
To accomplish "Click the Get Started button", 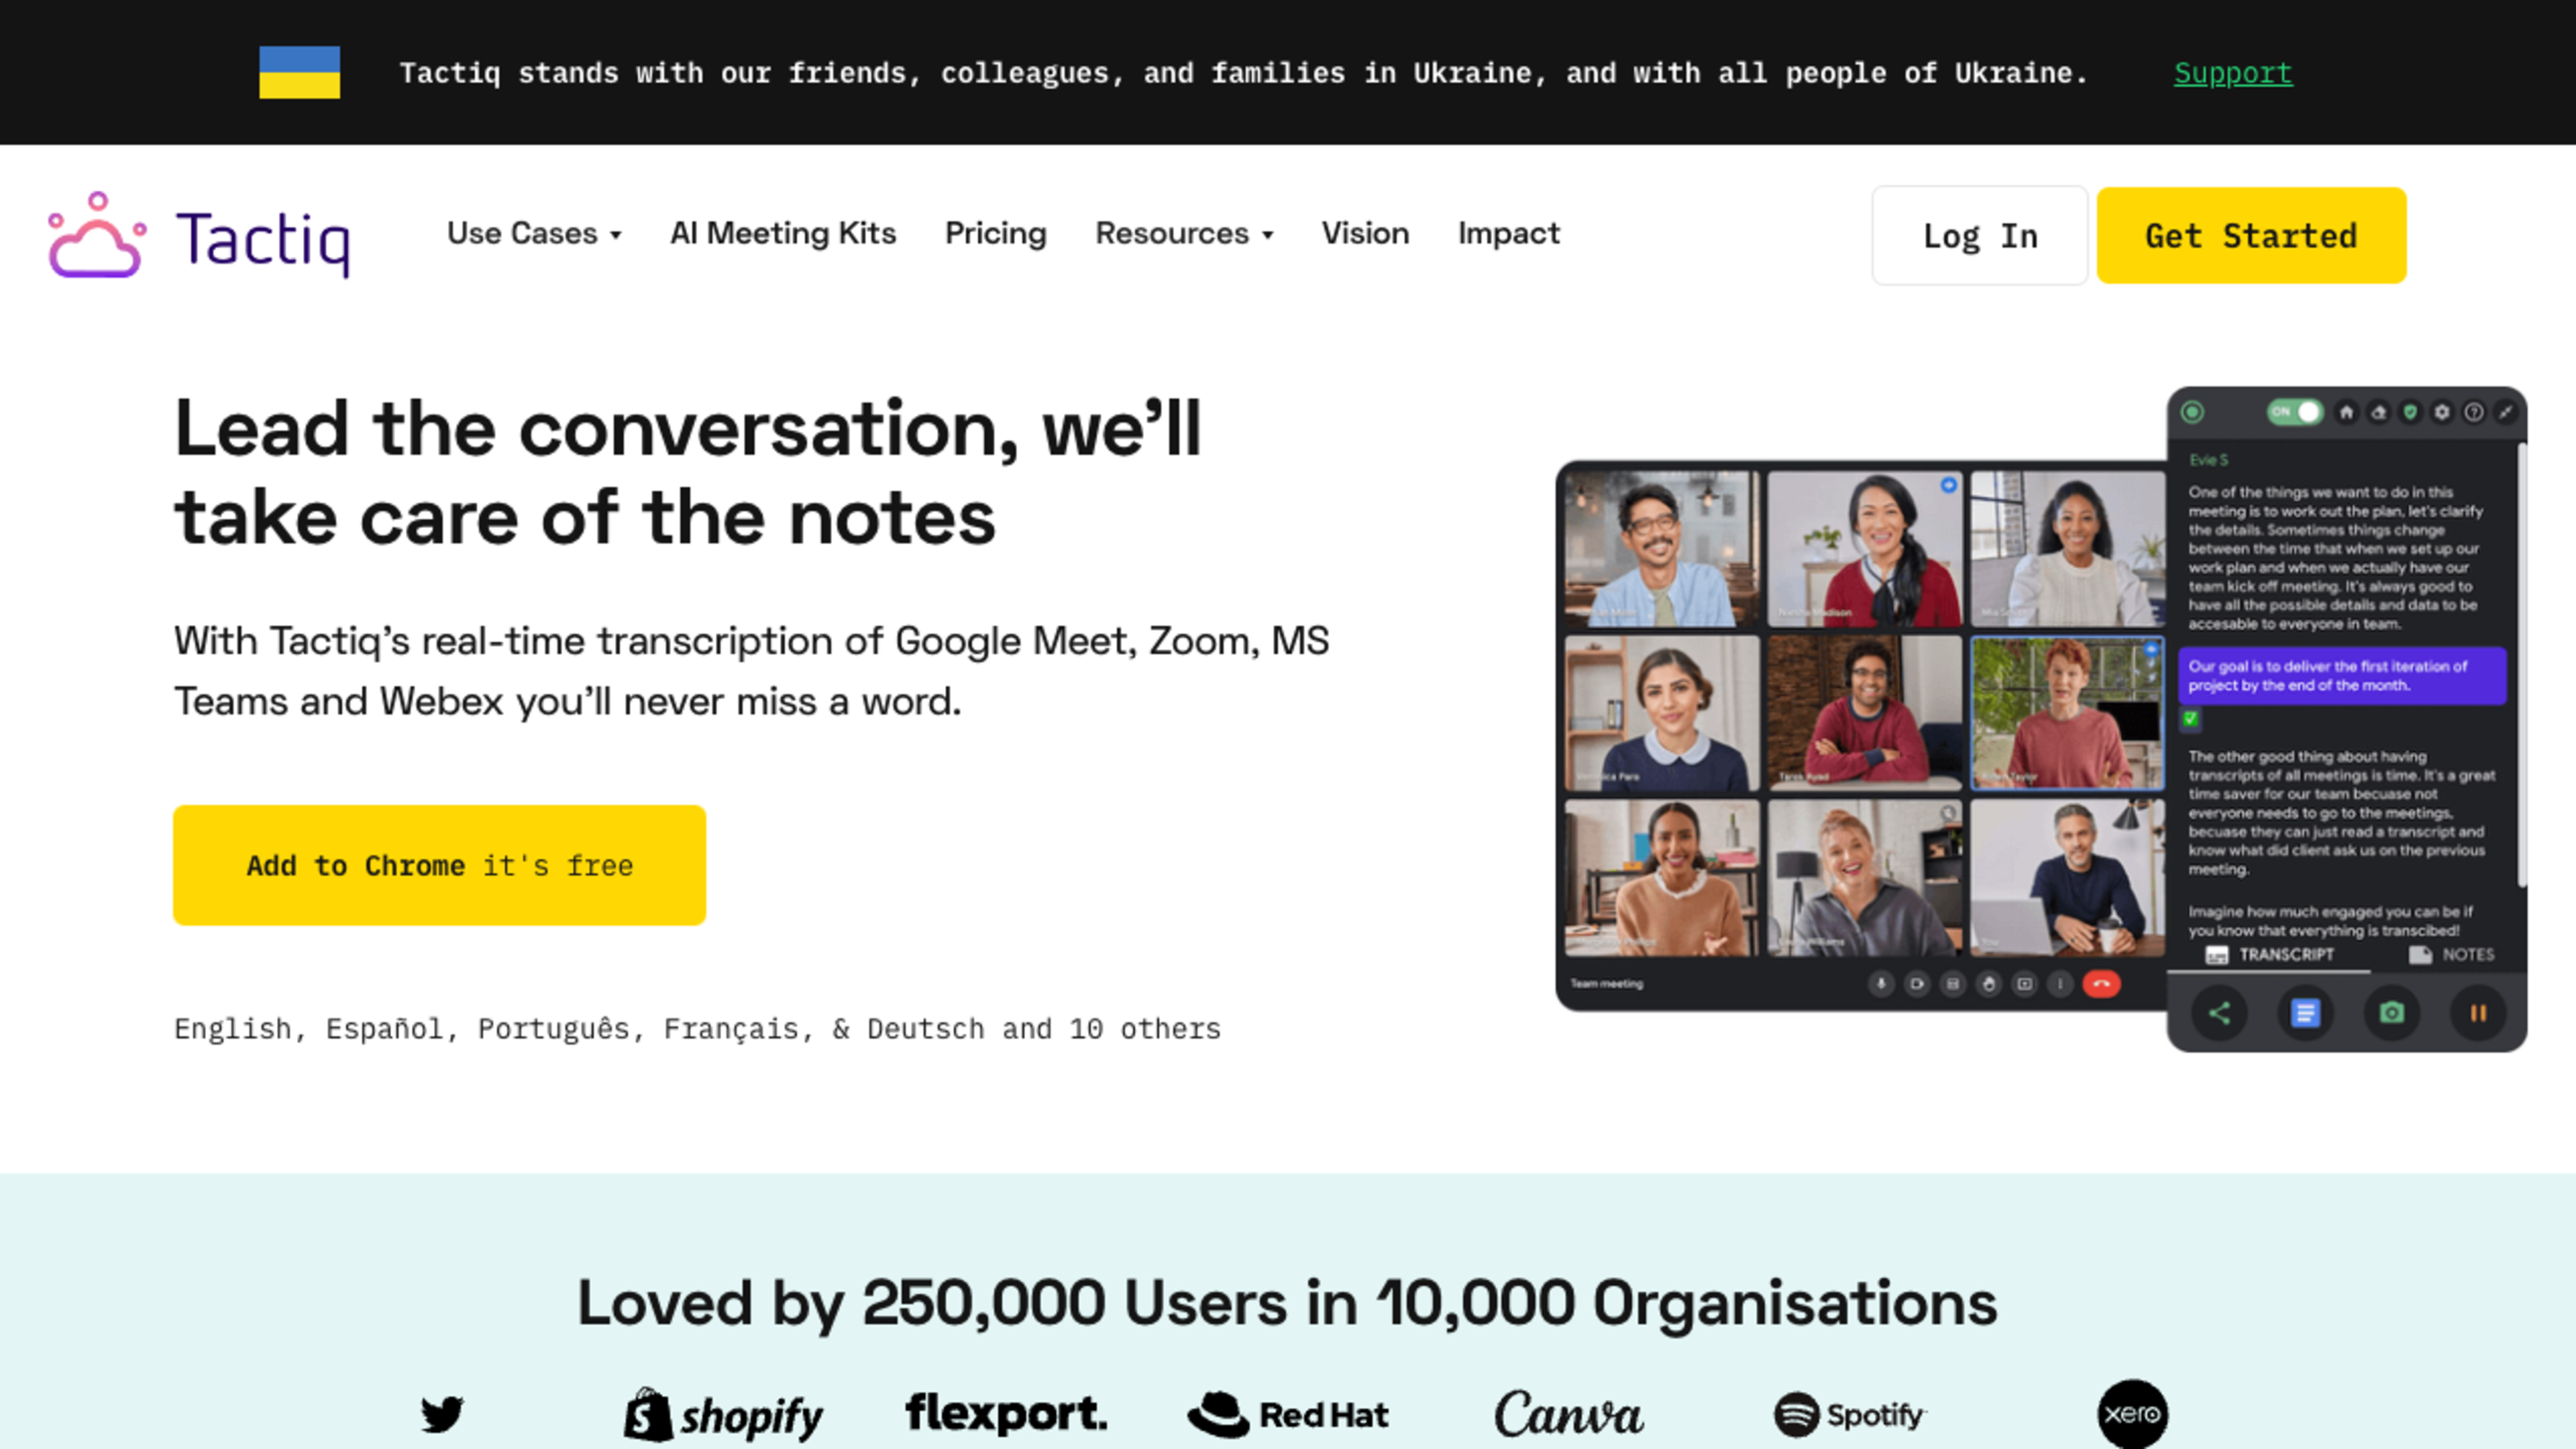I will [2250, 236].
